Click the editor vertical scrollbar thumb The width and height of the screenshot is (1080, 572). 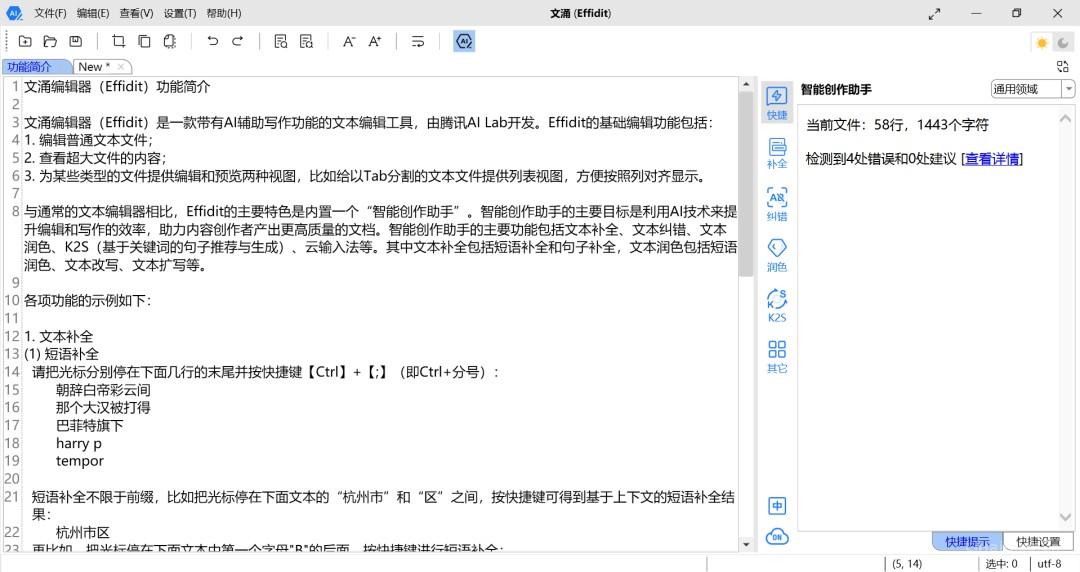746,184
